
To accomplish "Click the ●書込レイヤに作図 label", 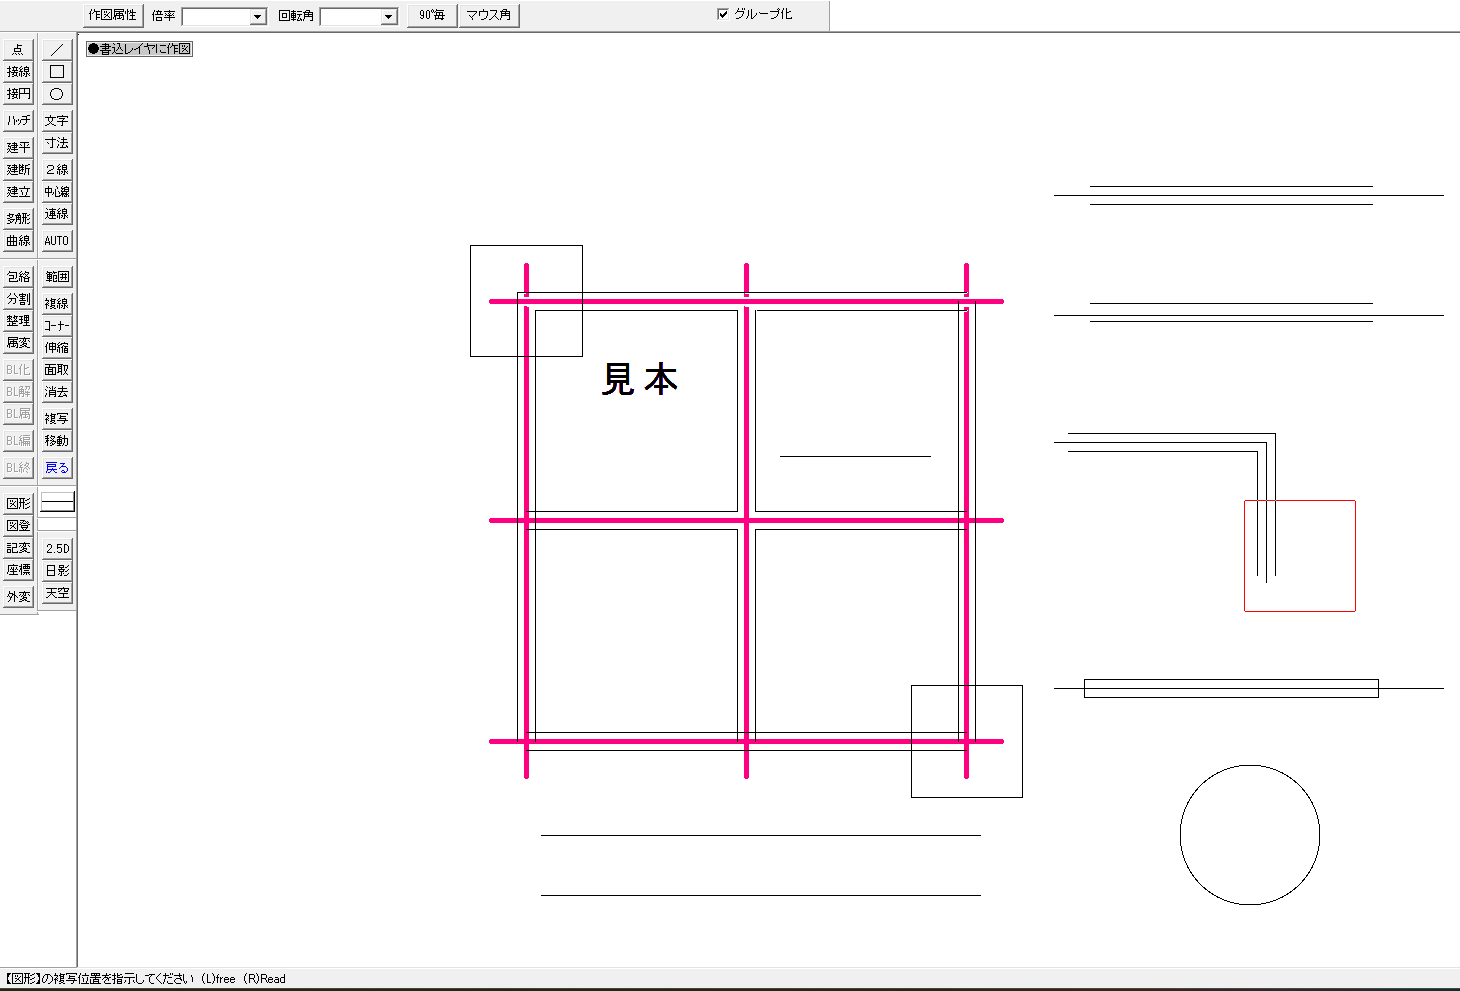I will coord(139,48).
